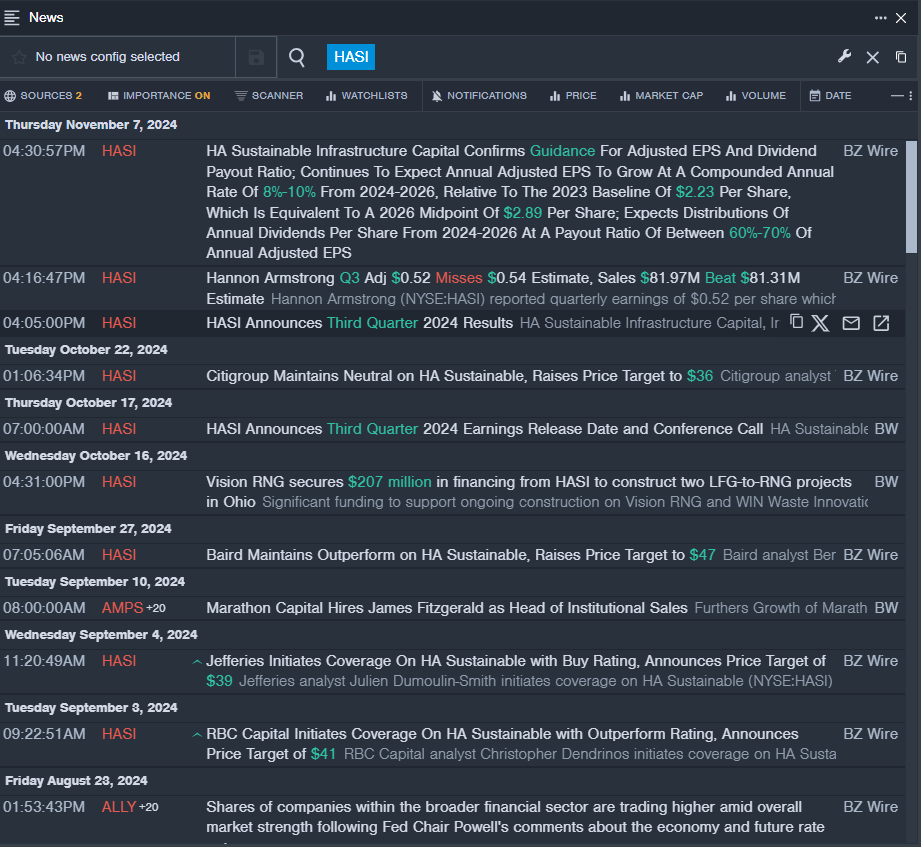Open the Sources filter dropdown
Image resolution: width=921 pixels, height=847 pixels.
43,96
